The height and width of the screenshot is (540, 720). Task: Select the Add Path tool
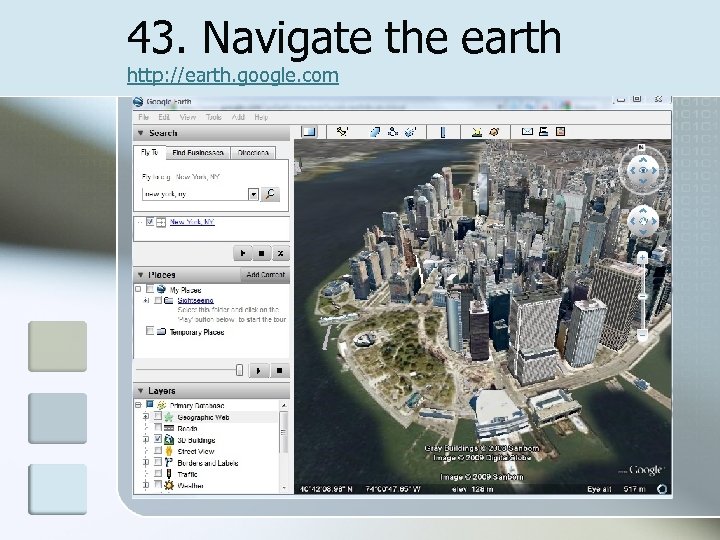pos(393,132)
